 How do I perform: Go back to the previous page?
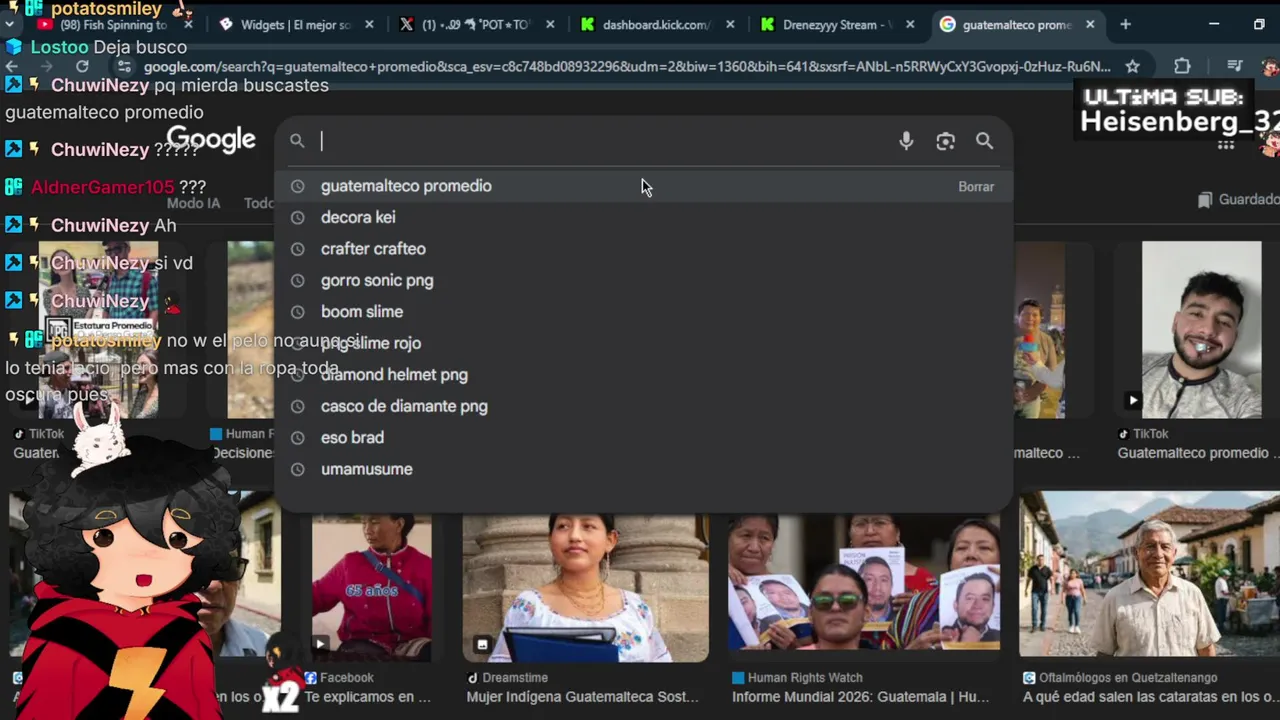click(12, 66)
